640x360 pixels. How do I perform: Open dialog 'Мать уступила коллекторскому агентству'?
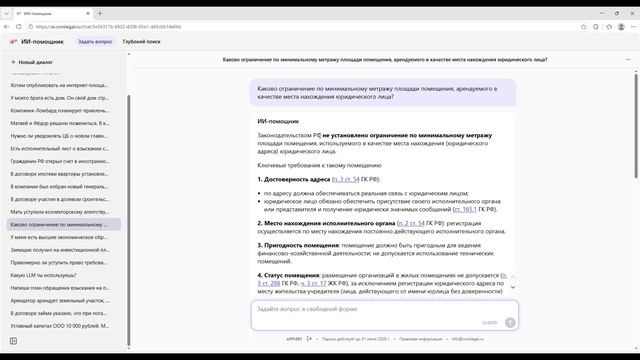tap(59, 212)
